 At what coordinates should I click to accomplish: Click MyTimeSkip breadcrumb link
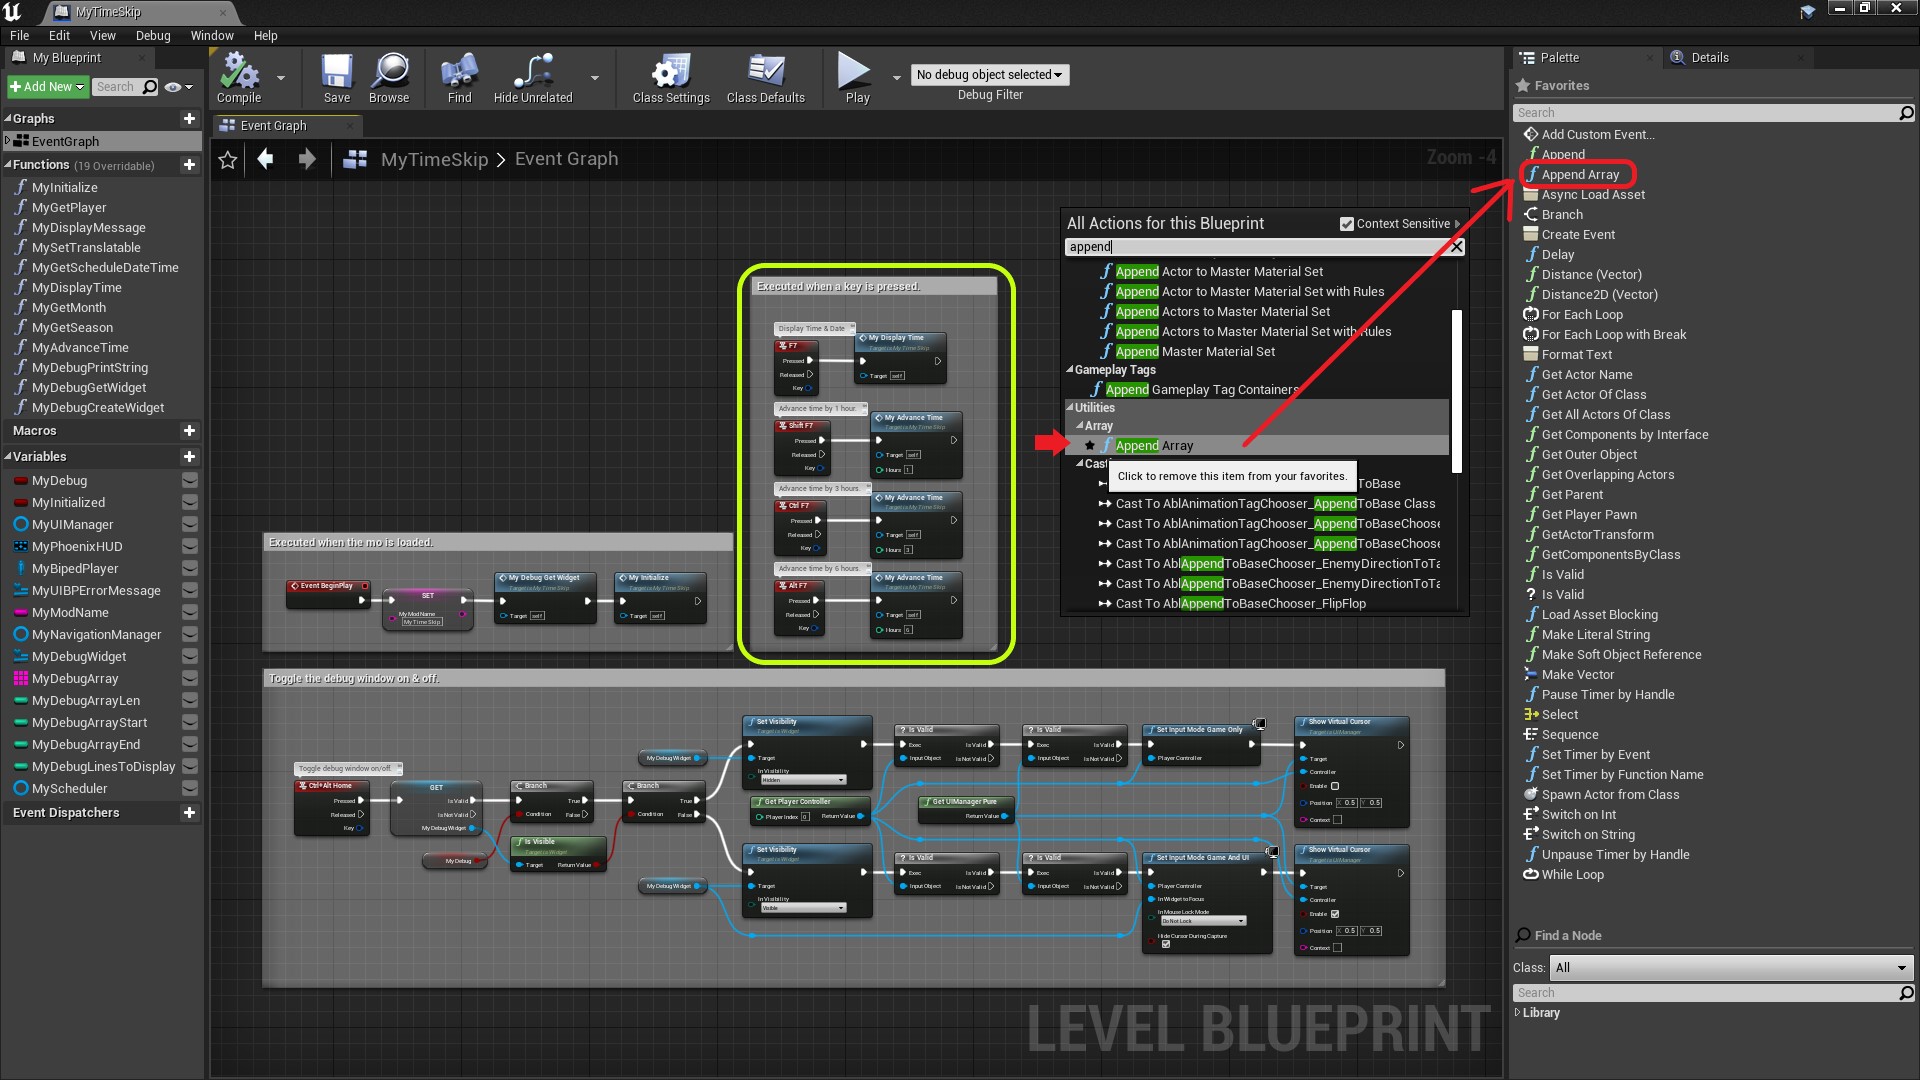click(x=434, y=159)
